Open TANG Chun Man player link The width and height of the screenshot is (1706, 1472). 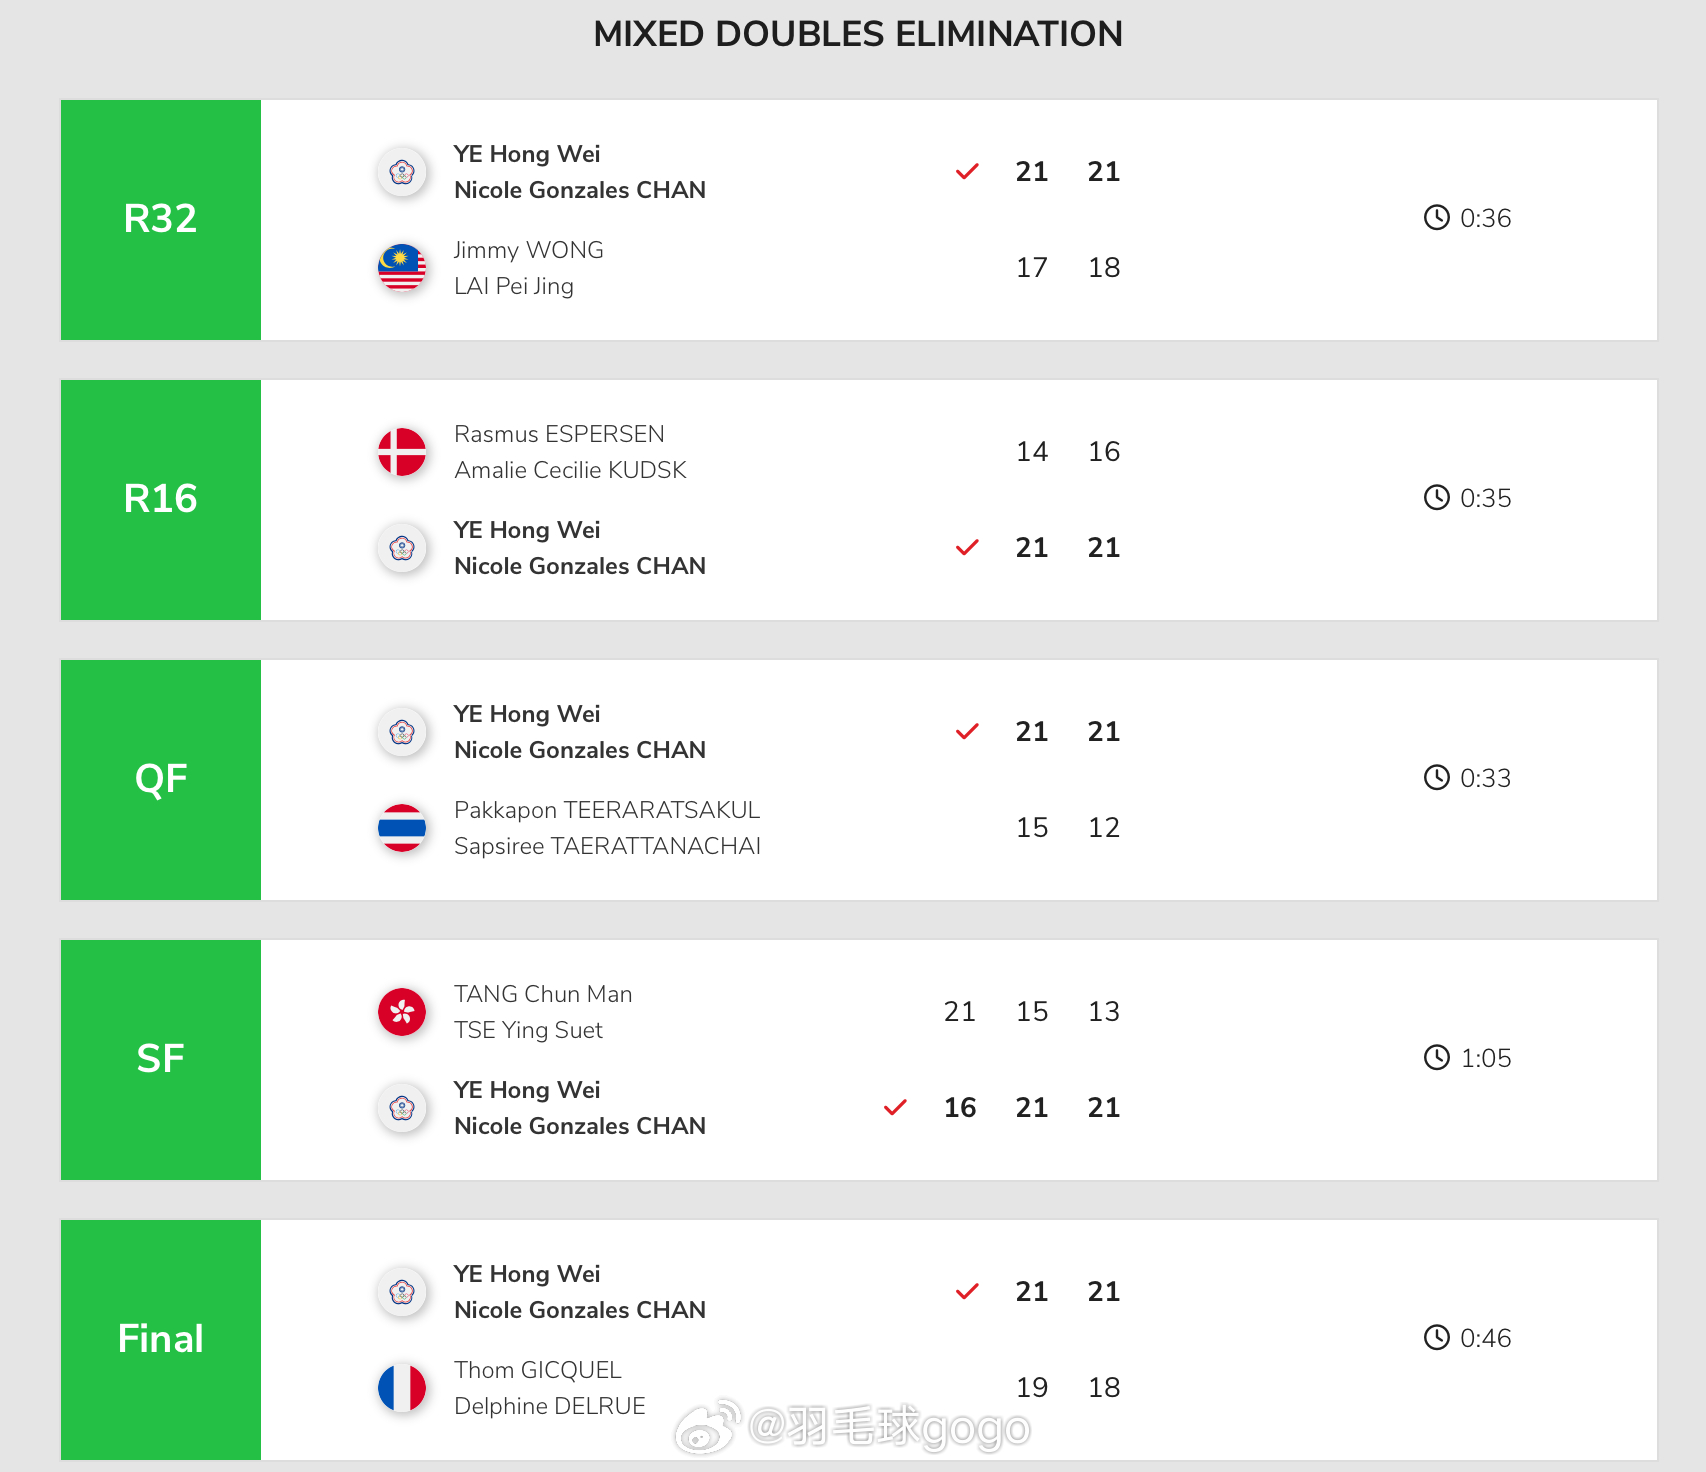click(543, 994)
